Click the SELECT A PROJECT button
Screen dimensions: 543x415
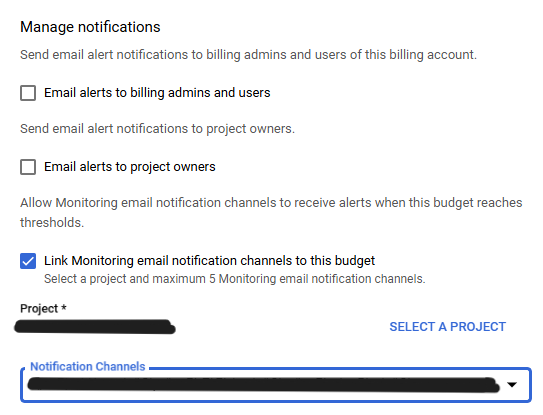pyautogui.click(x=447, y=327)
